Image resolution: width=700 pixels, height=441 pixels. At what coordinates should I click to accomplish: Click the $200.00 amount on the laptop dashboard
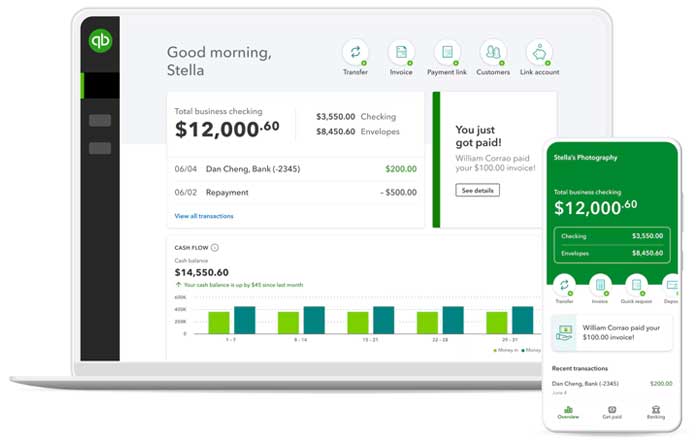pos(401,169)
